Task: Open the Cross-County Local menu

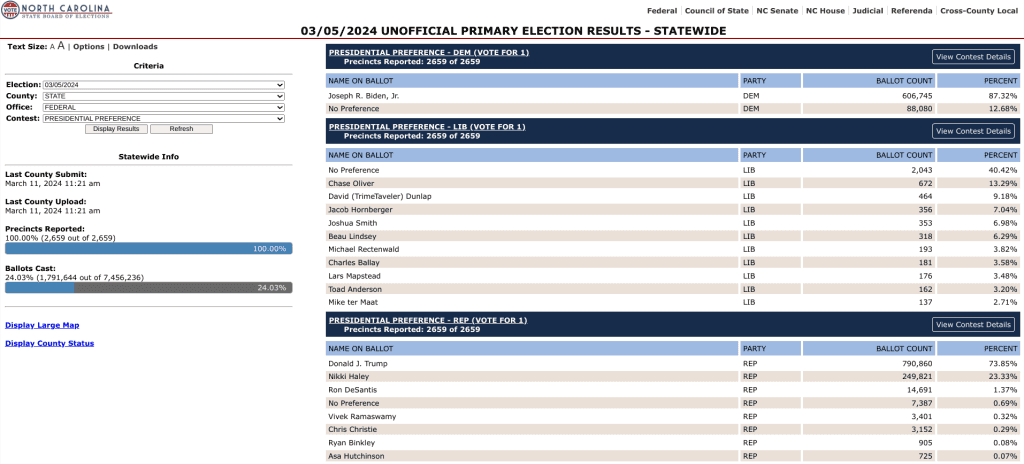Action: tap(980, 10)
